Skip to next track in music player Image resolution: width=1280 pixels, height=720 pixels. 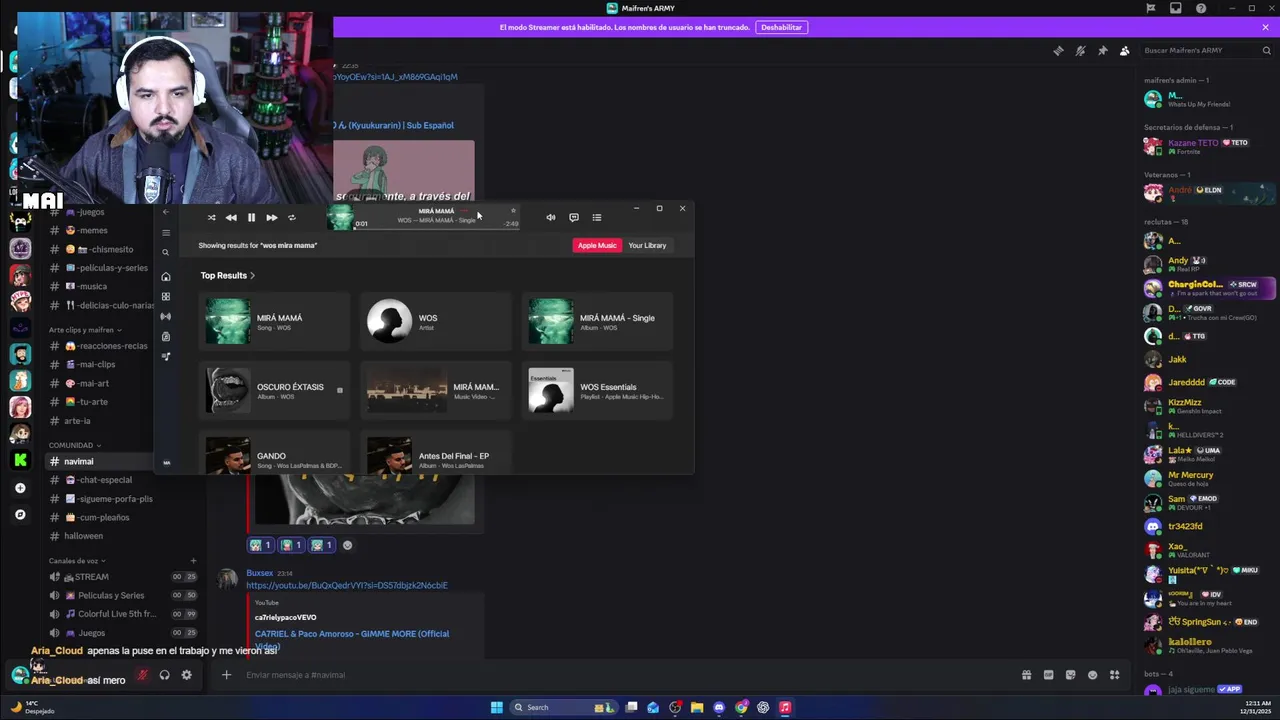click(271, 217)
